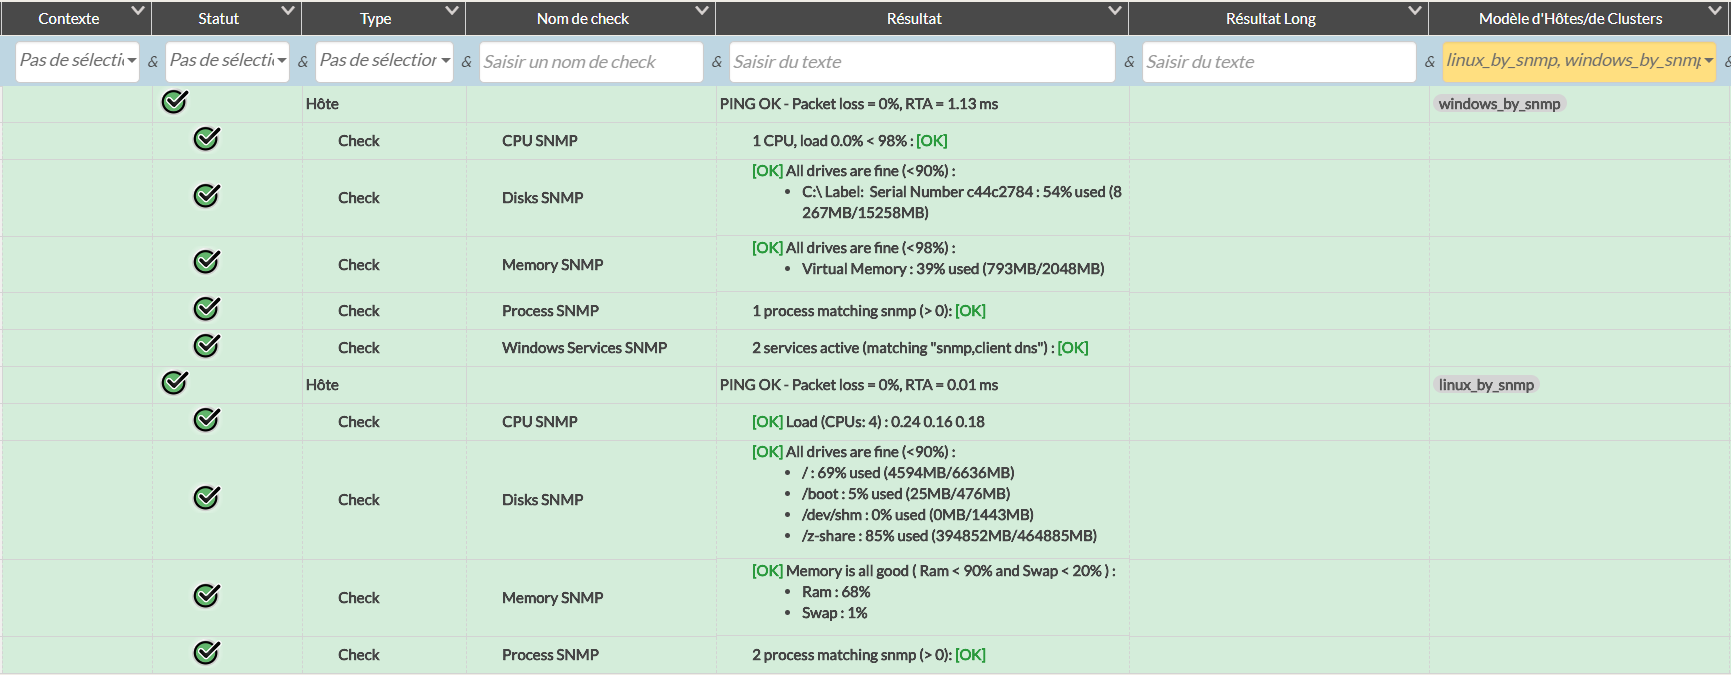Image resolution: width=1731 pixels, height=675 pixels.
Task: Click status icon for Memory SNMP with Ram 68%
Action: point(206,596)
